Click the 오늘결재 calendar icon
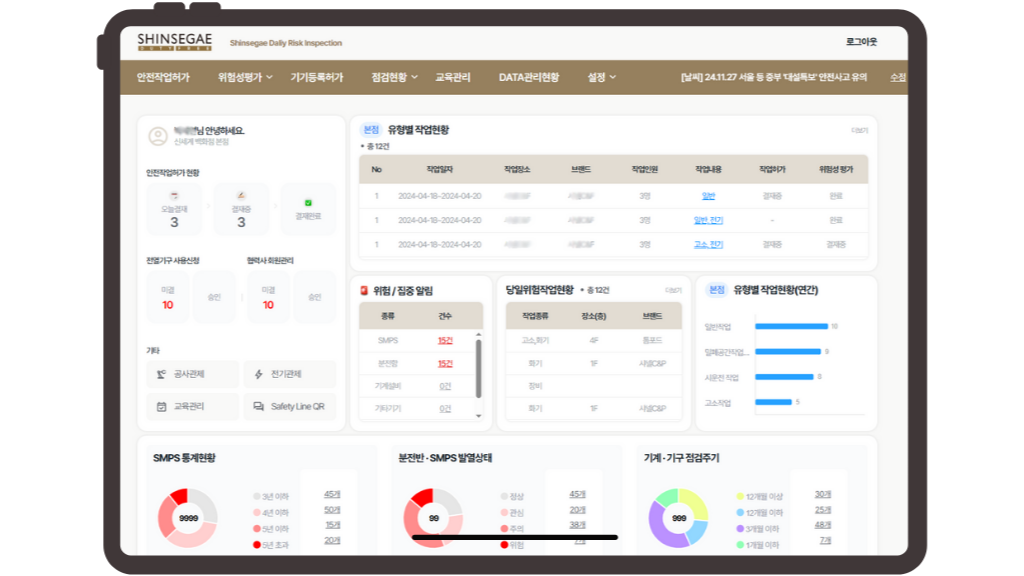This screenshot has width=1024, height=576. (x=174, y=196)
